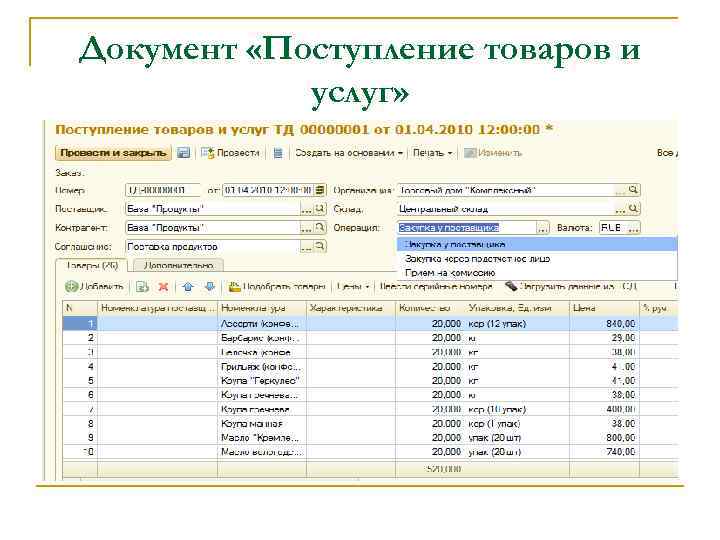Image resolution: width=720 pixels, height=540 pixels.
Task: Click the save diskette icon
Action: (183, 153)
